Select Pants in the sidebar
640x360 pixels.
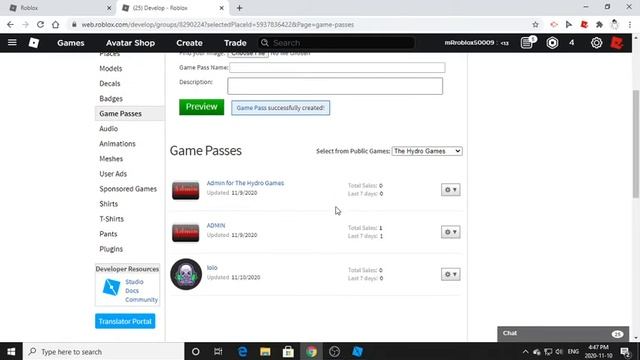pos(108,234)
